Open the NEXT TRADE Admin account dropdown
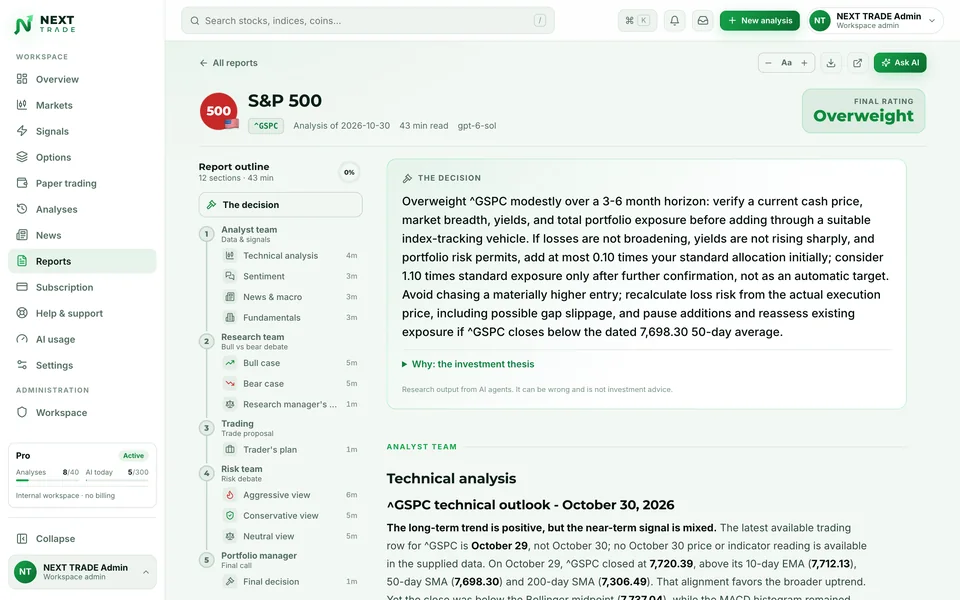This screenshot has width=960, height=600. click(876, 20)
